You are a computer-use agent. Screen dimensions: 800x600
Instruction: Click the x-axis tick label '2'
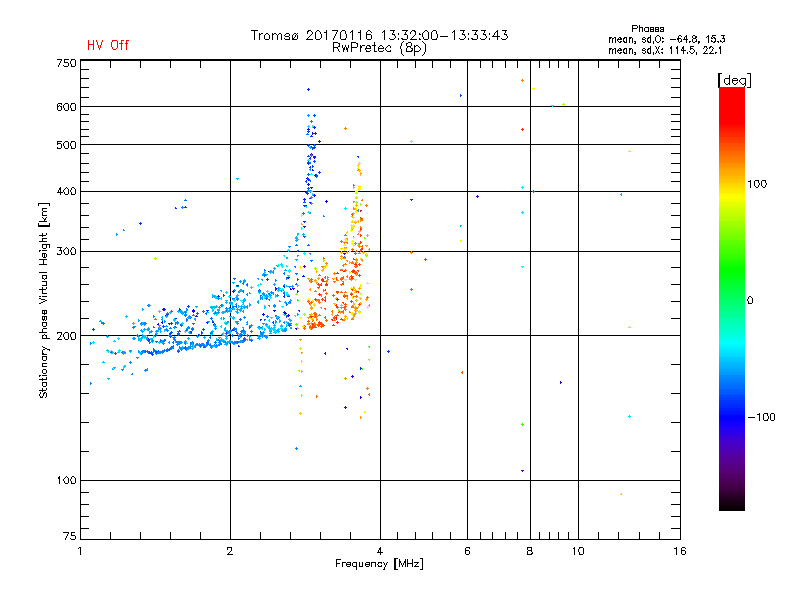click(x=230, y=551)
